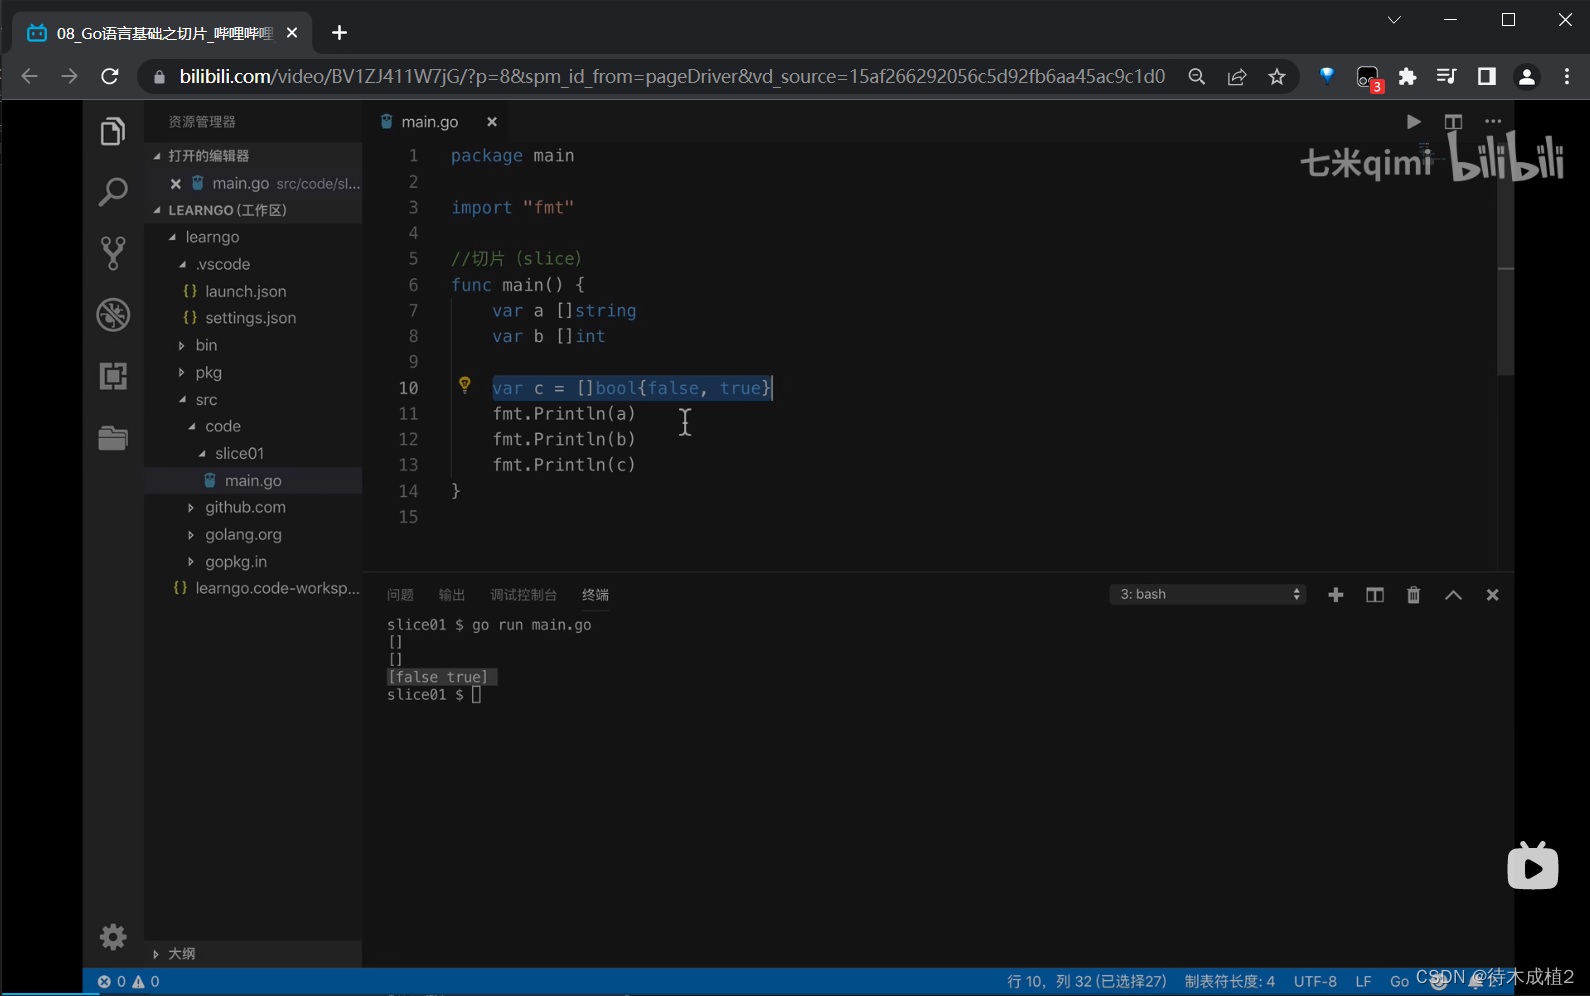Image resolution: width=1590 pixels, height=996 pixels.
Task: Close main.go in the open editors list
Action: 176,184
